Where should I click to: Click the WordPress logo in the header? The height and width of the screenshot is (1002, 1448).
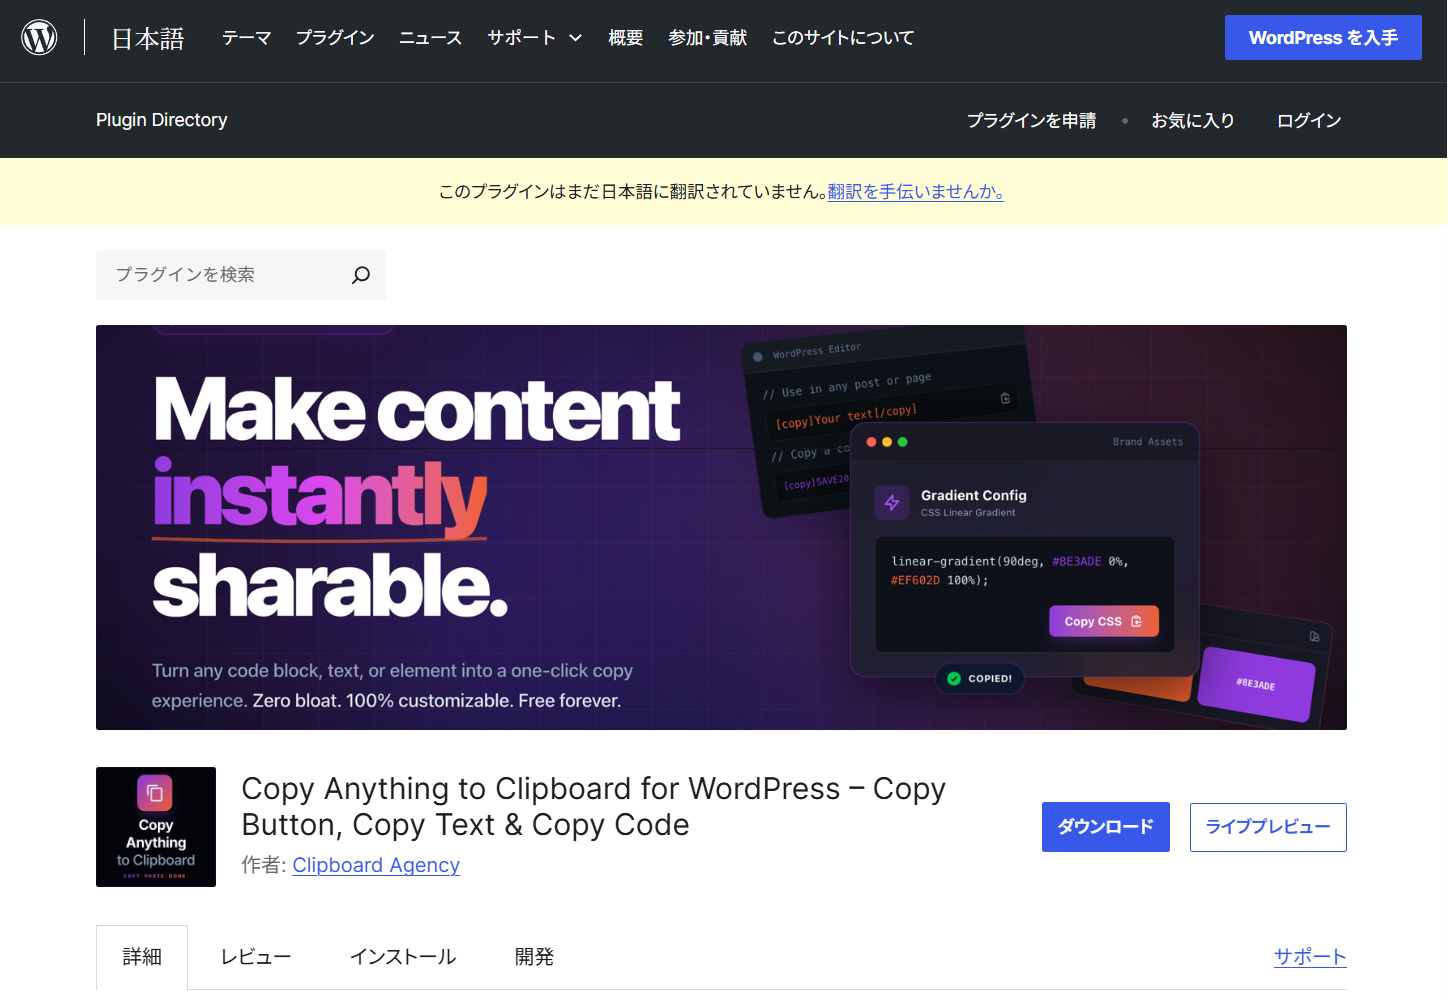(39, 36)
